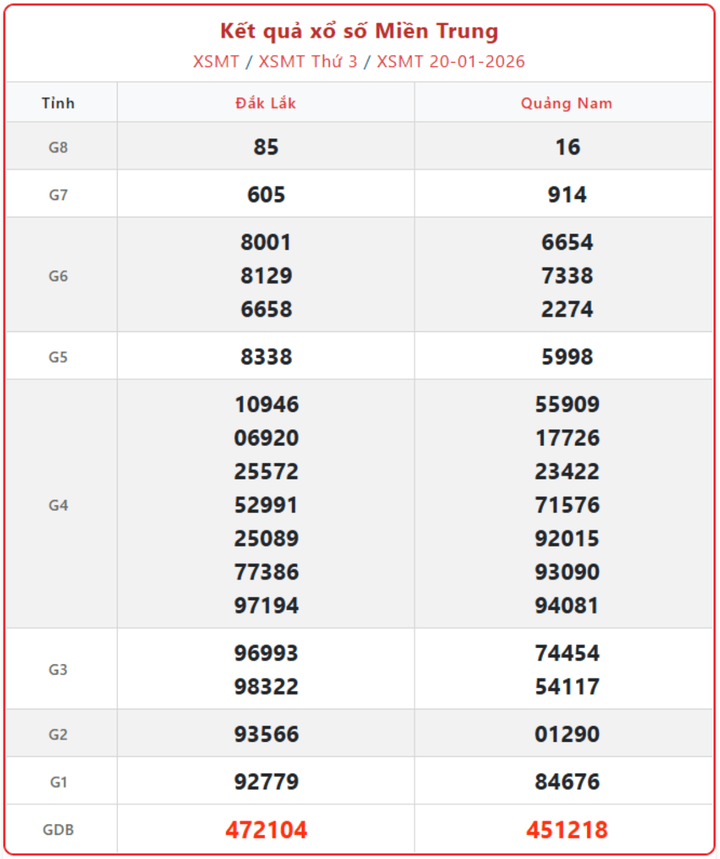720x859 pixels.
Task: Click the G8 row label
Action: [x=58, y=147]
